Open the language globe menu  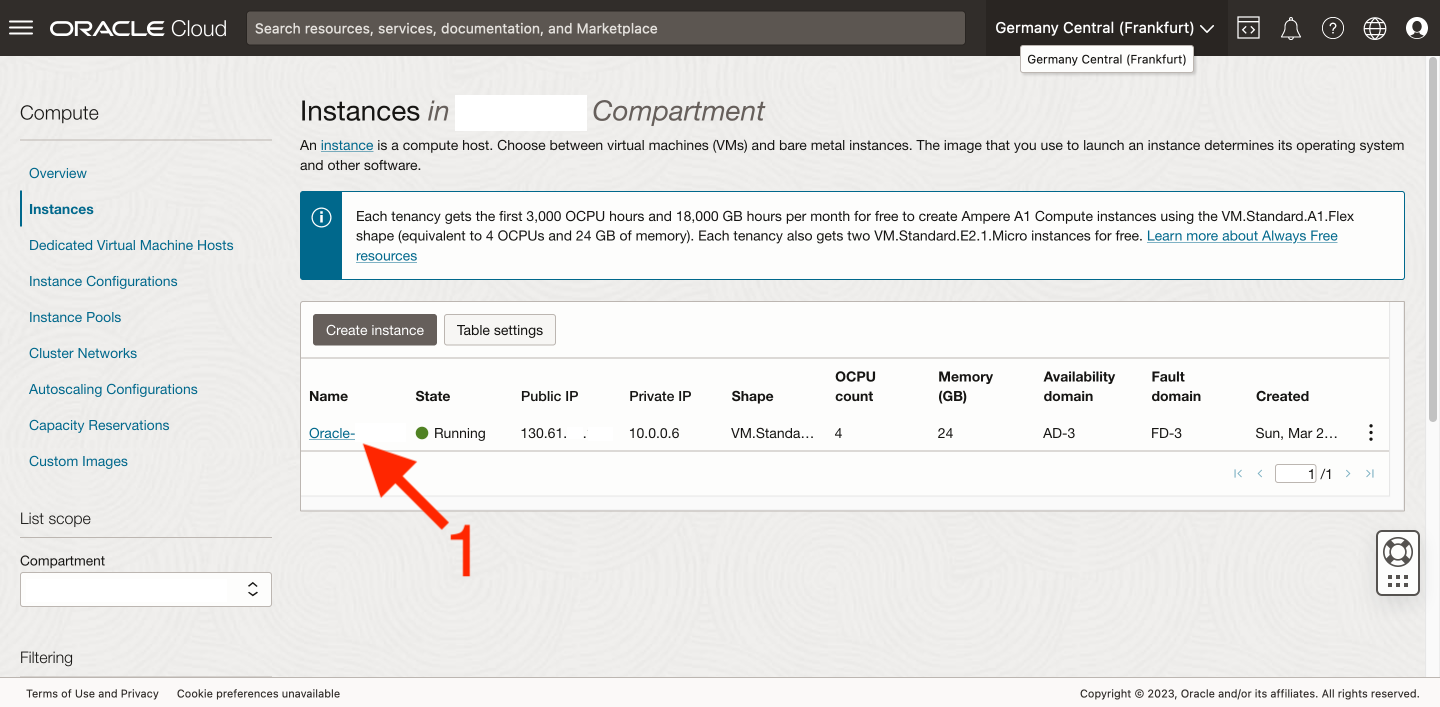point(1375,28)
